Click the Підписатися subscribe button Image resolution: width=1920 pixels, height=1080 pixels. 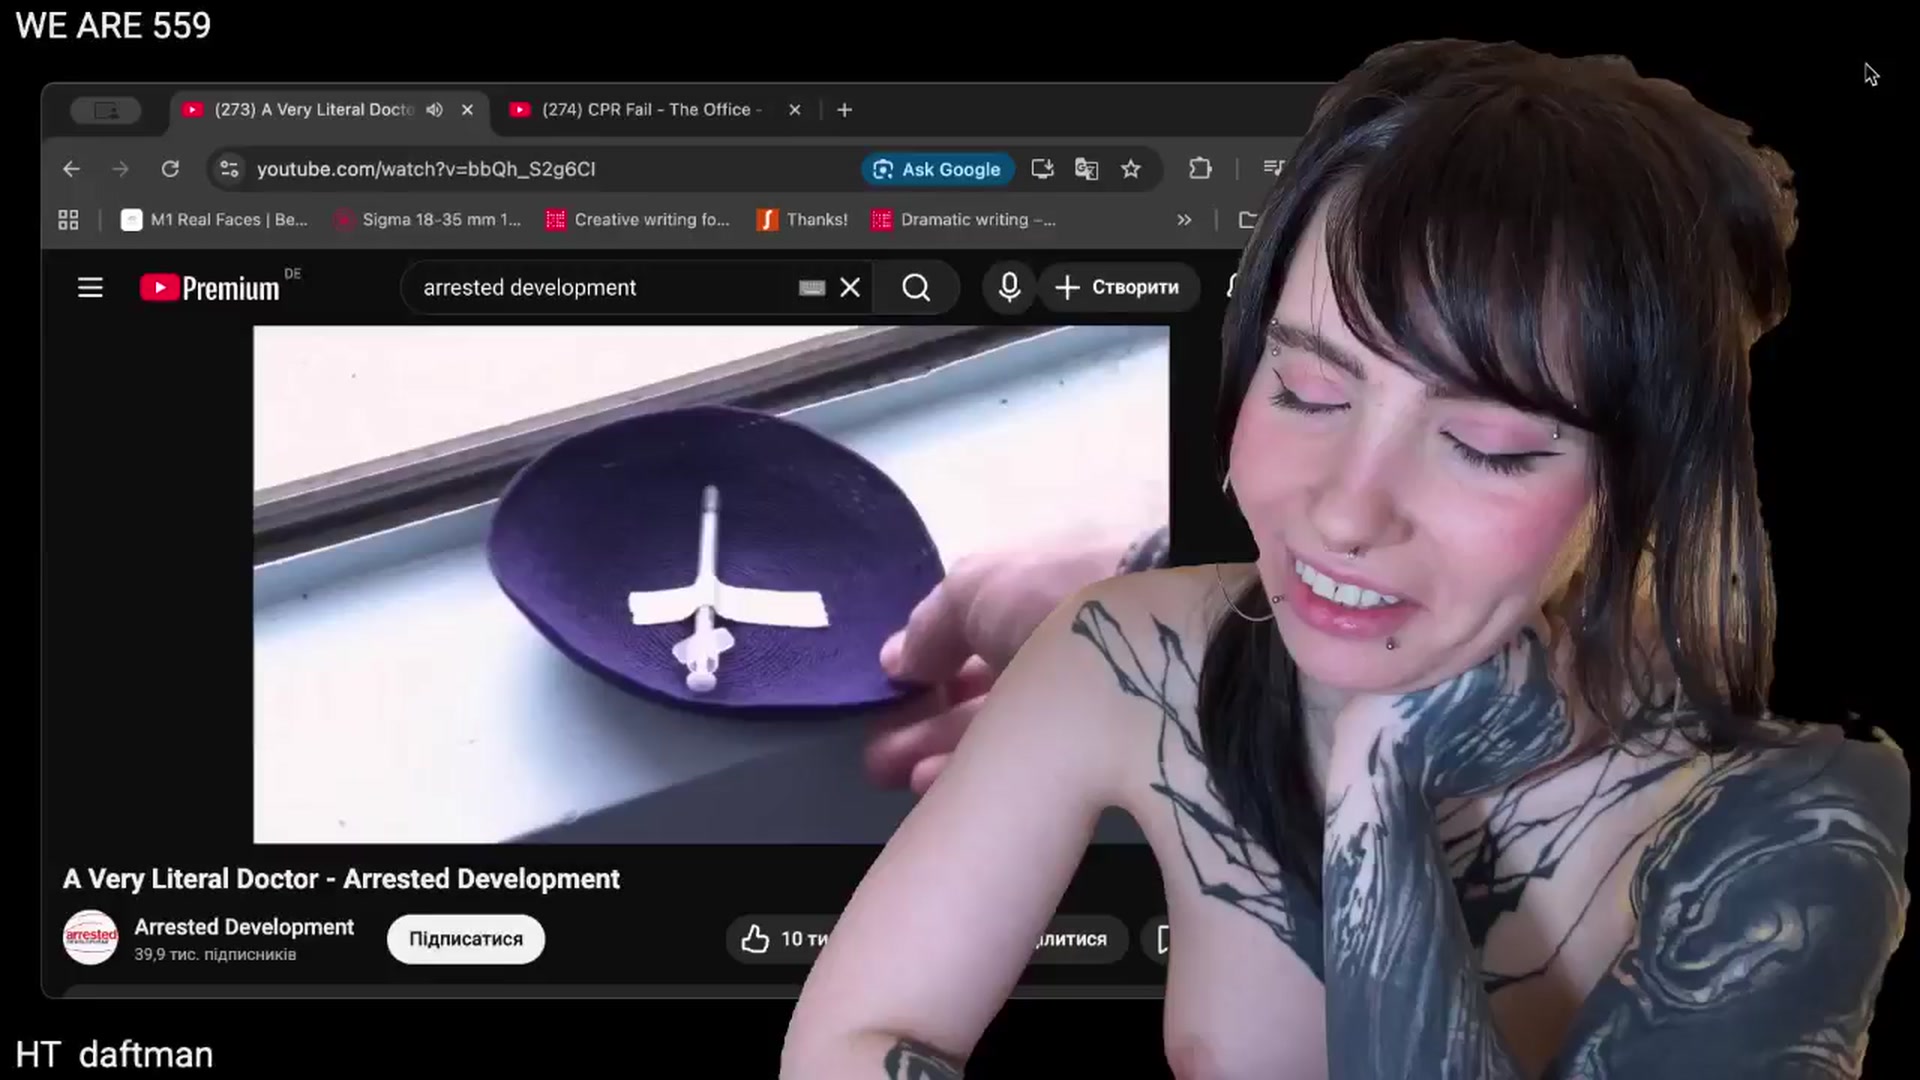(466, 939)
